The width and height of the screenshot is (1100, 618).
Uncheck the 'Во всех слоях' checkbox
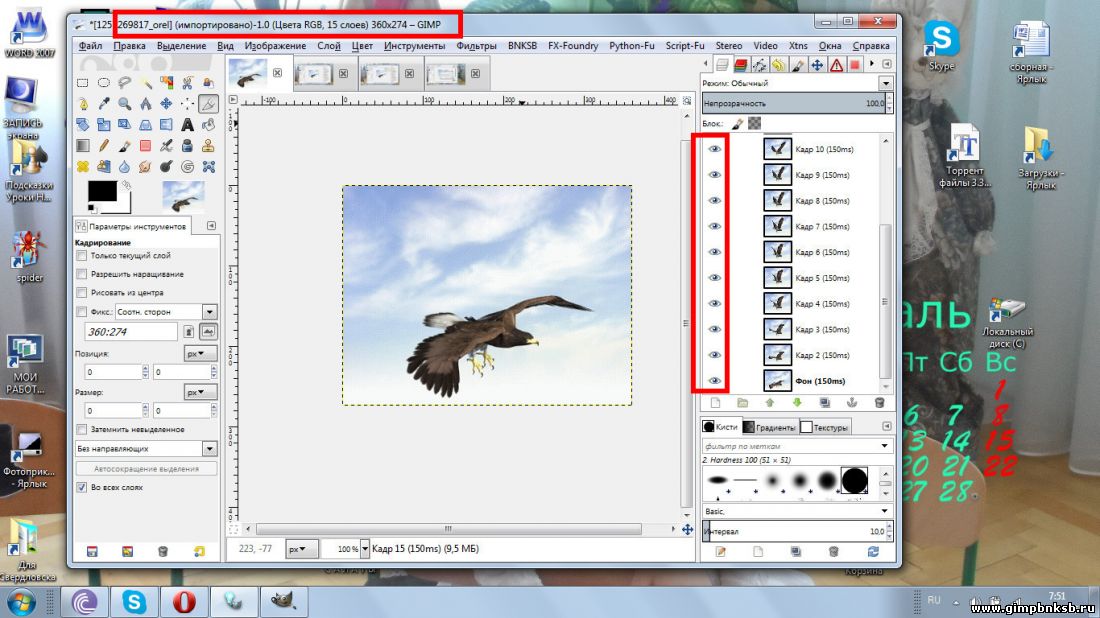pos(82,487)
